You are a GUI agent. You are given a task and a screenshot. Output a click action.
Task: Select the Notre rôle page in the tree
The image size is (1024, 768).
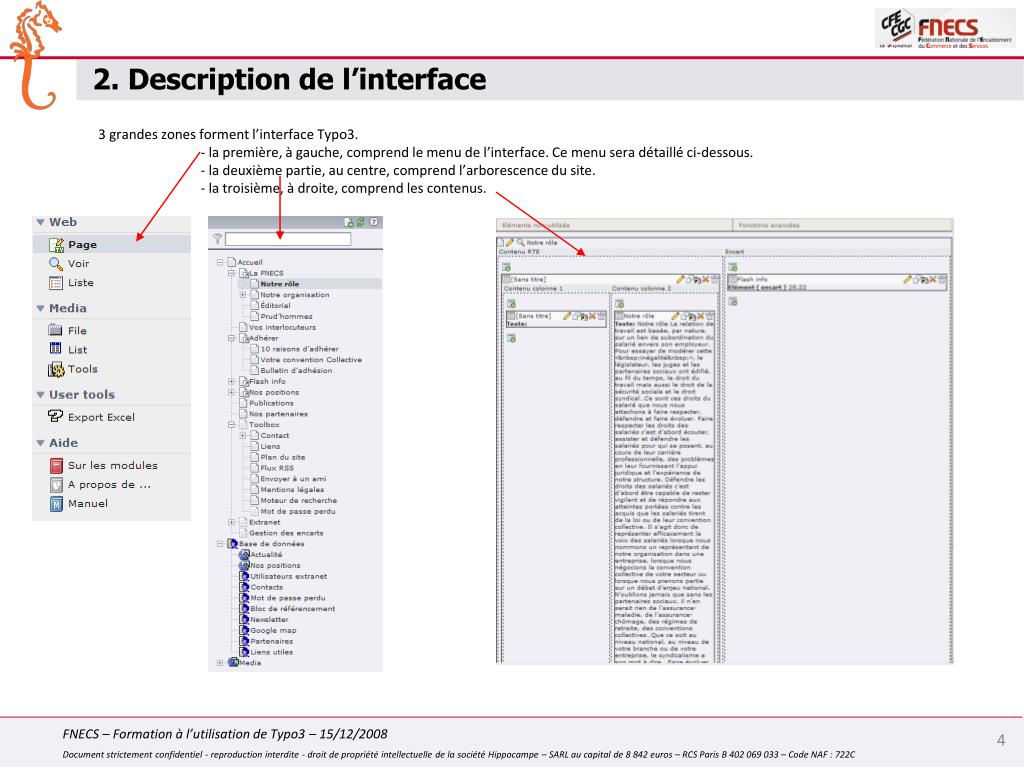[280, 284]
